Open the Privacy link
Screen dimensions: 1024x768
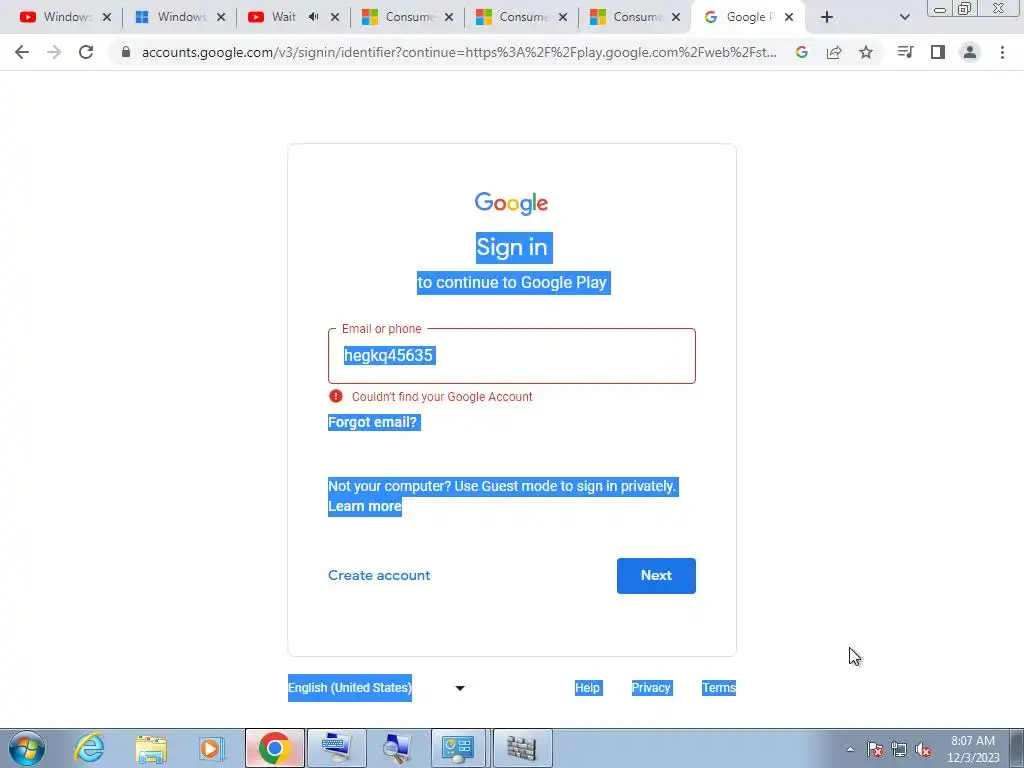[650, 688]
